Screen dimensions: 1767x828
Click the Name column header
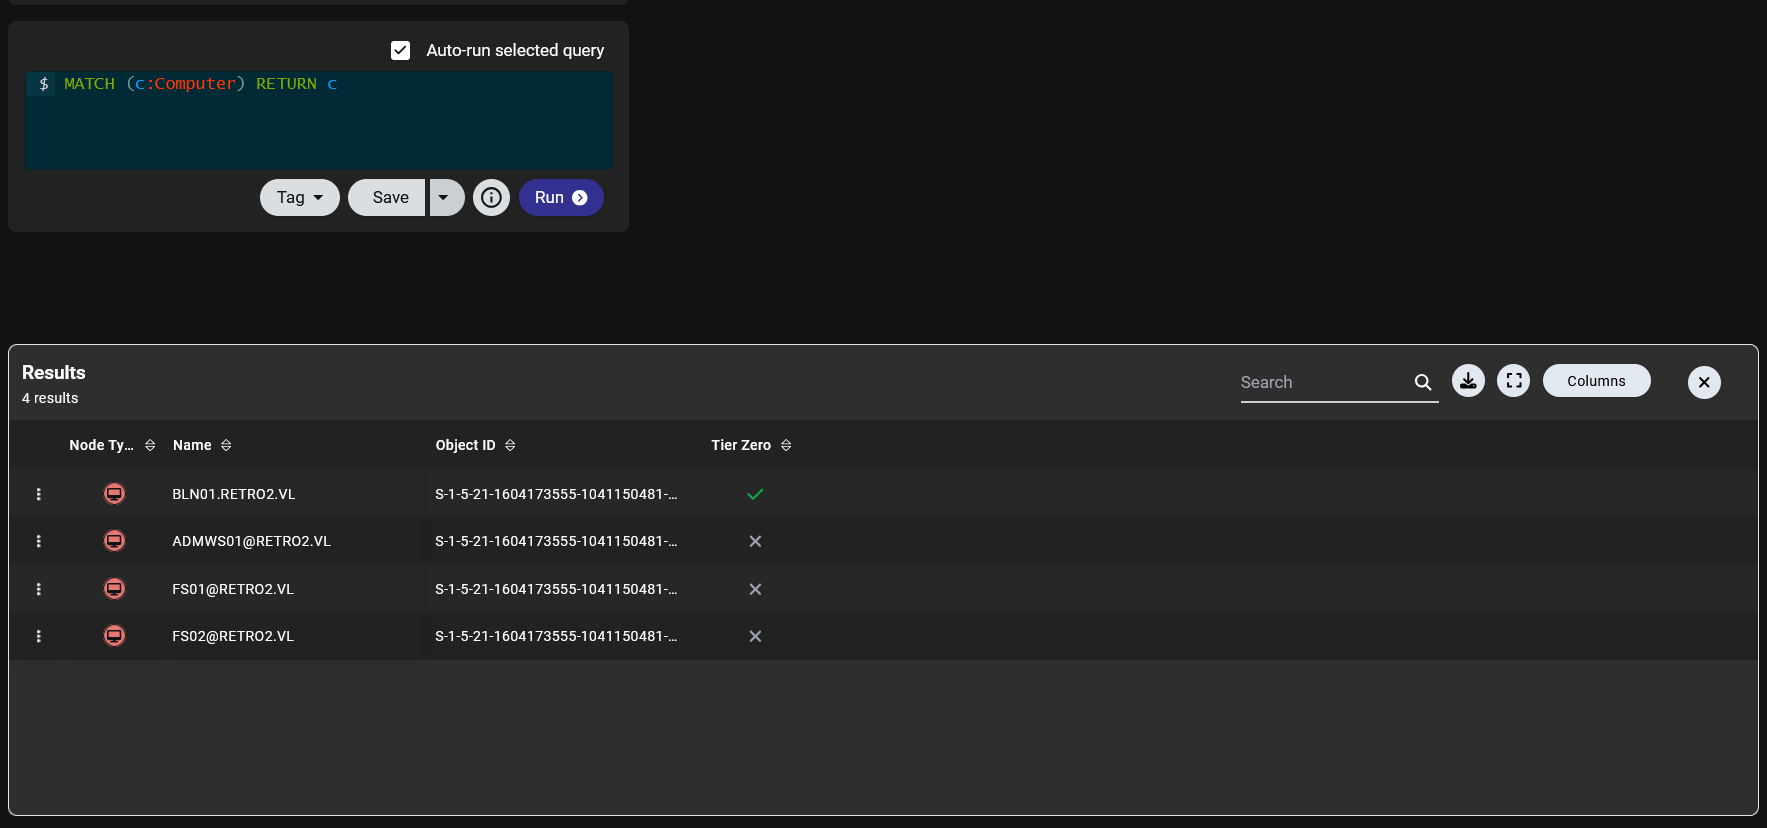click(192, 445)
